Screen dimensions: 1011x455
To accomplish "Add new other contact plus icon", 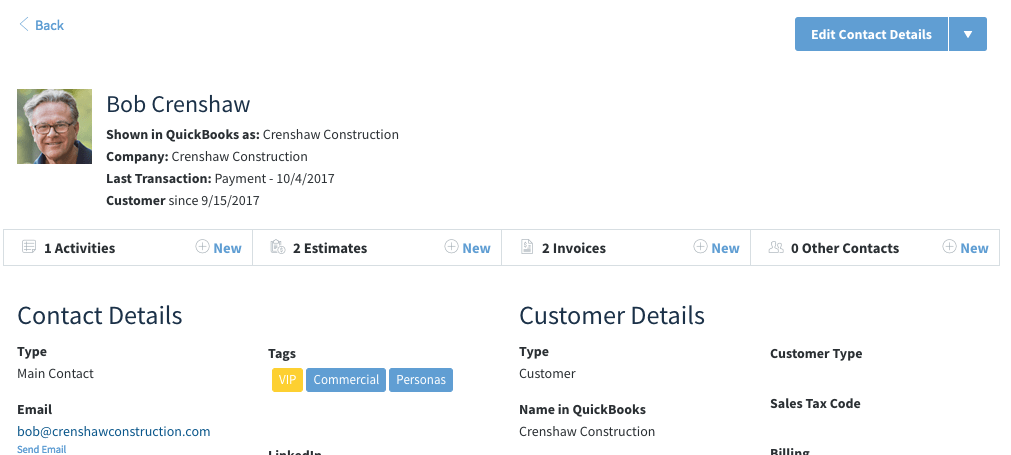I will pyautogui.click(x=950, y=247).
